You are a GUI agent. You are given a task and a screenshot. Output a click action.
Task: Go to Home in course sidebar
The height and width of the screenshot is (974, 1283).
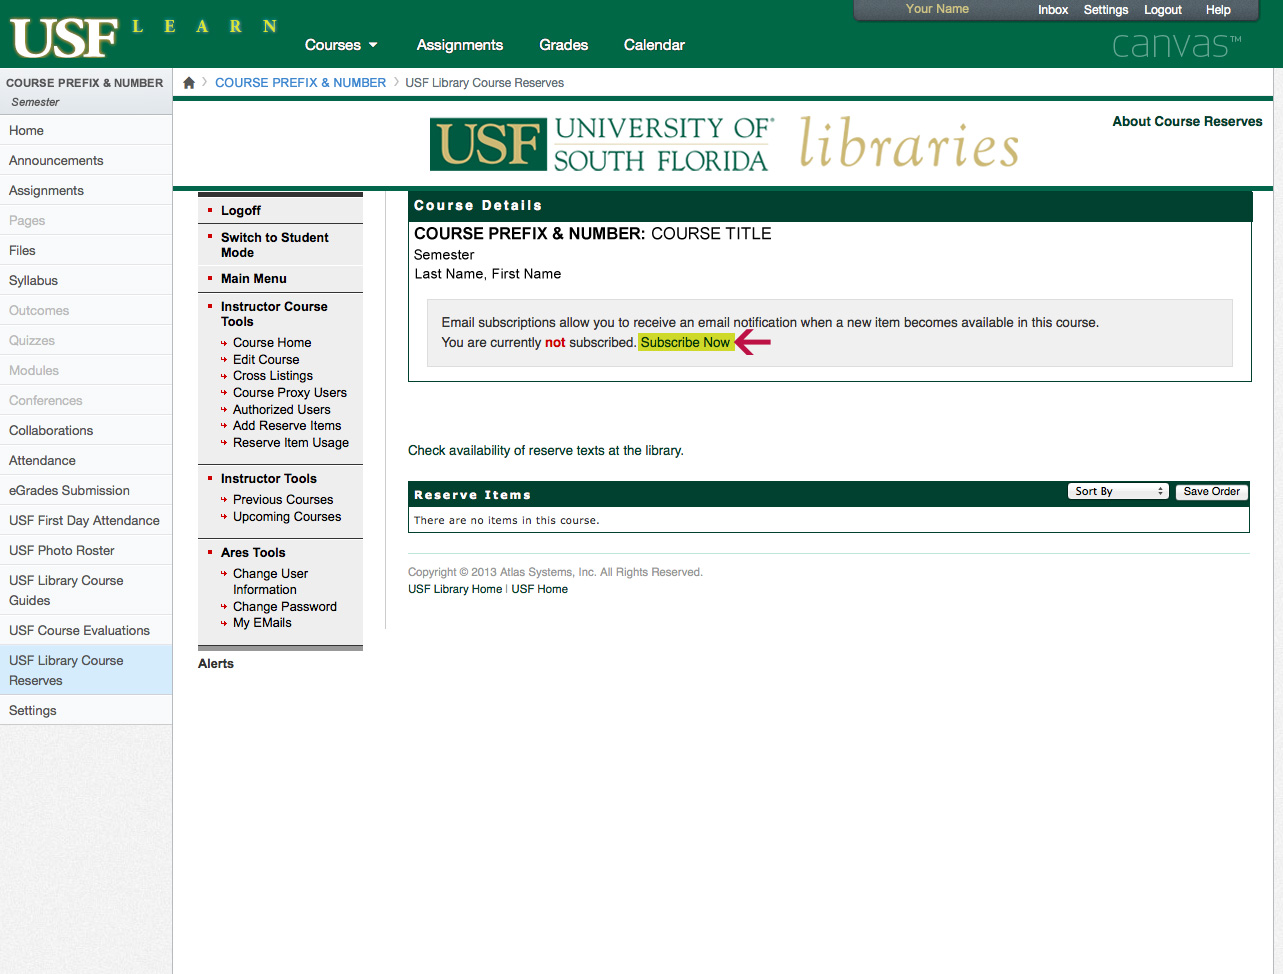point(86,130)
